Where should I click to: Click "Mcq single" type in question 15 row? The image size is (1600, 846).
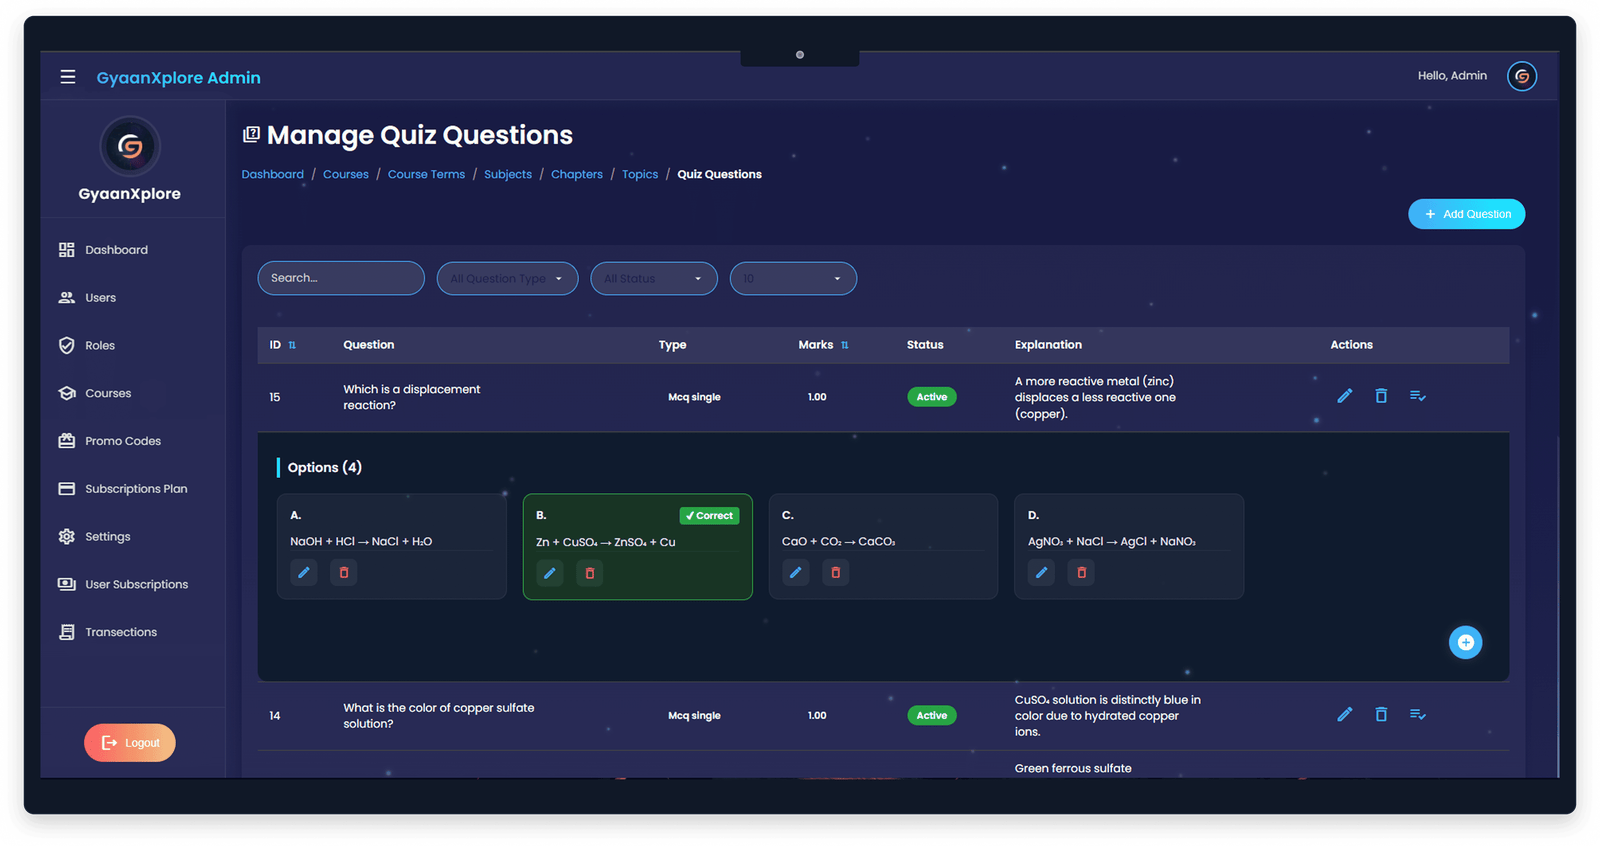694,397
